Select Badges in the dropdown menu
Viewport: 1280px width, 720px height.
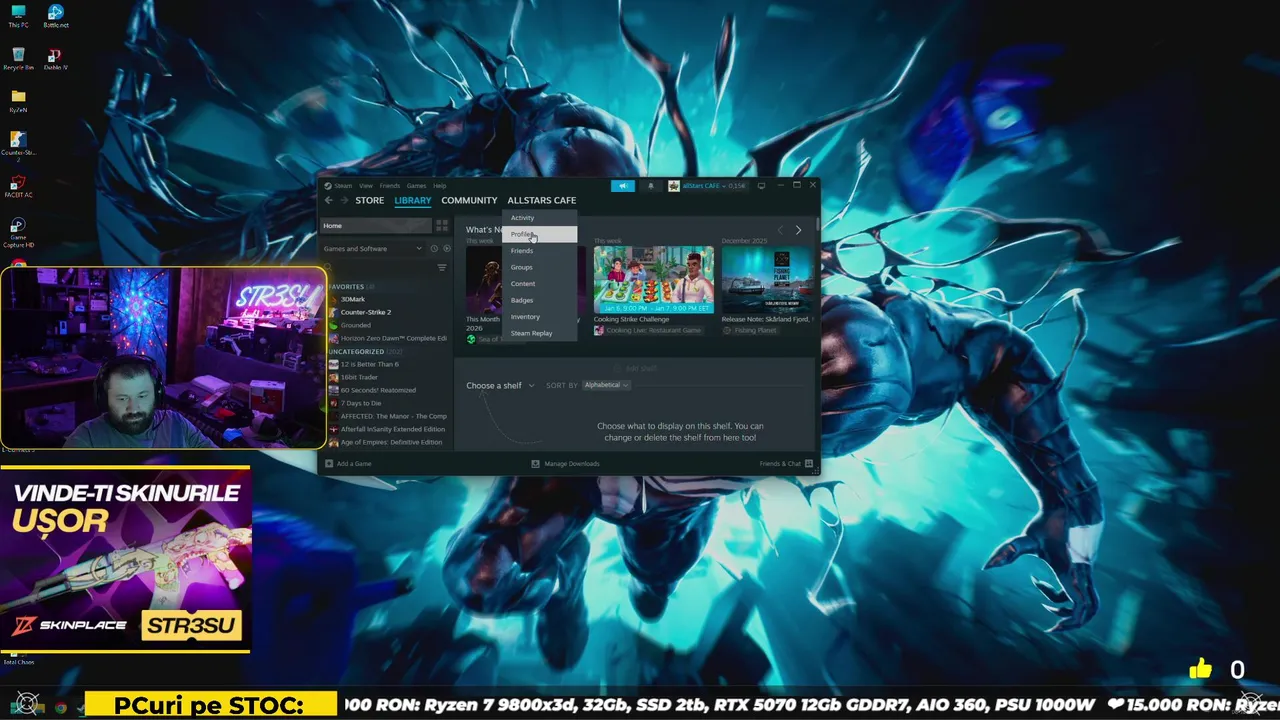click(540, 300)
